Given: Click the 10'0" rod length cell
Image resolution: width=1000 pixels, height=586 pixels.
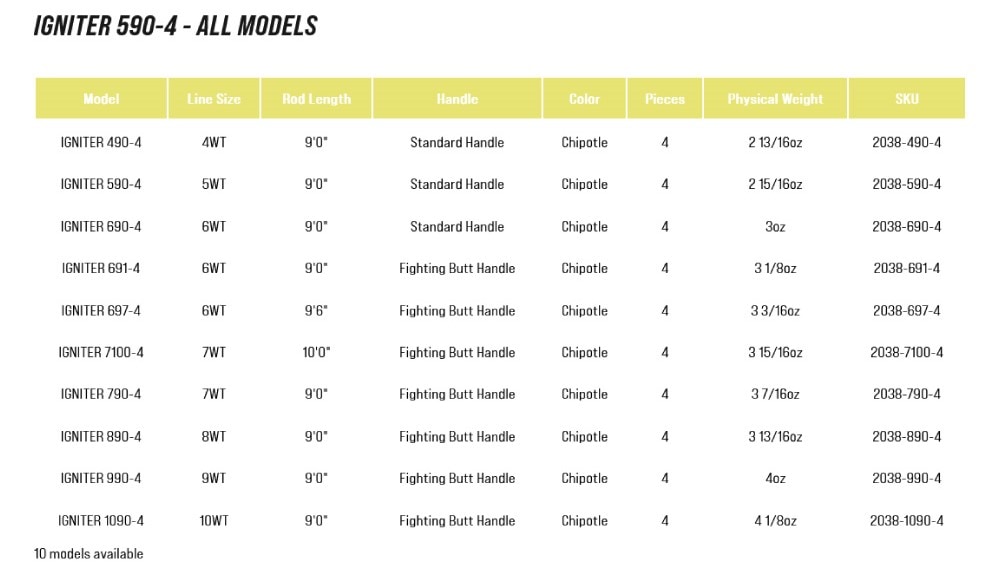Looking at the screenshot, I should click(x=316, y=352).
